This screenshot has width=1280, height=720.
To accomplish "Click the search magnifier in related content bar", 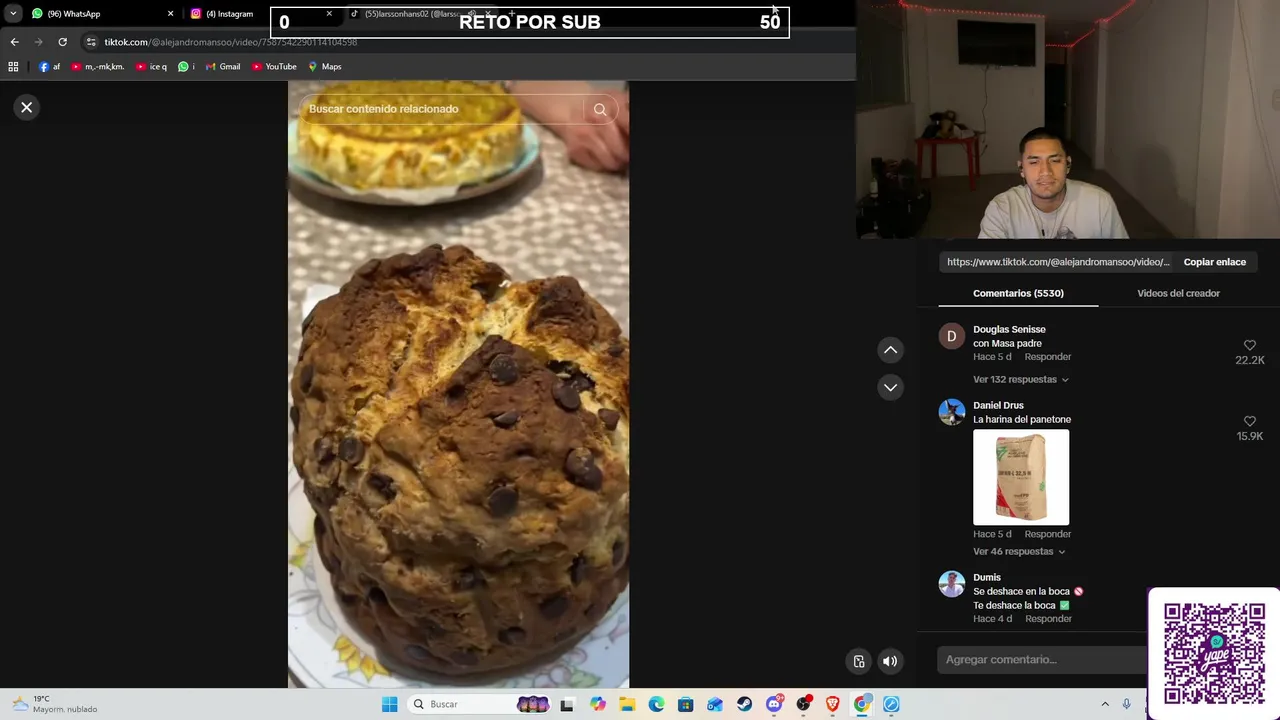I will tap(600, 109).
